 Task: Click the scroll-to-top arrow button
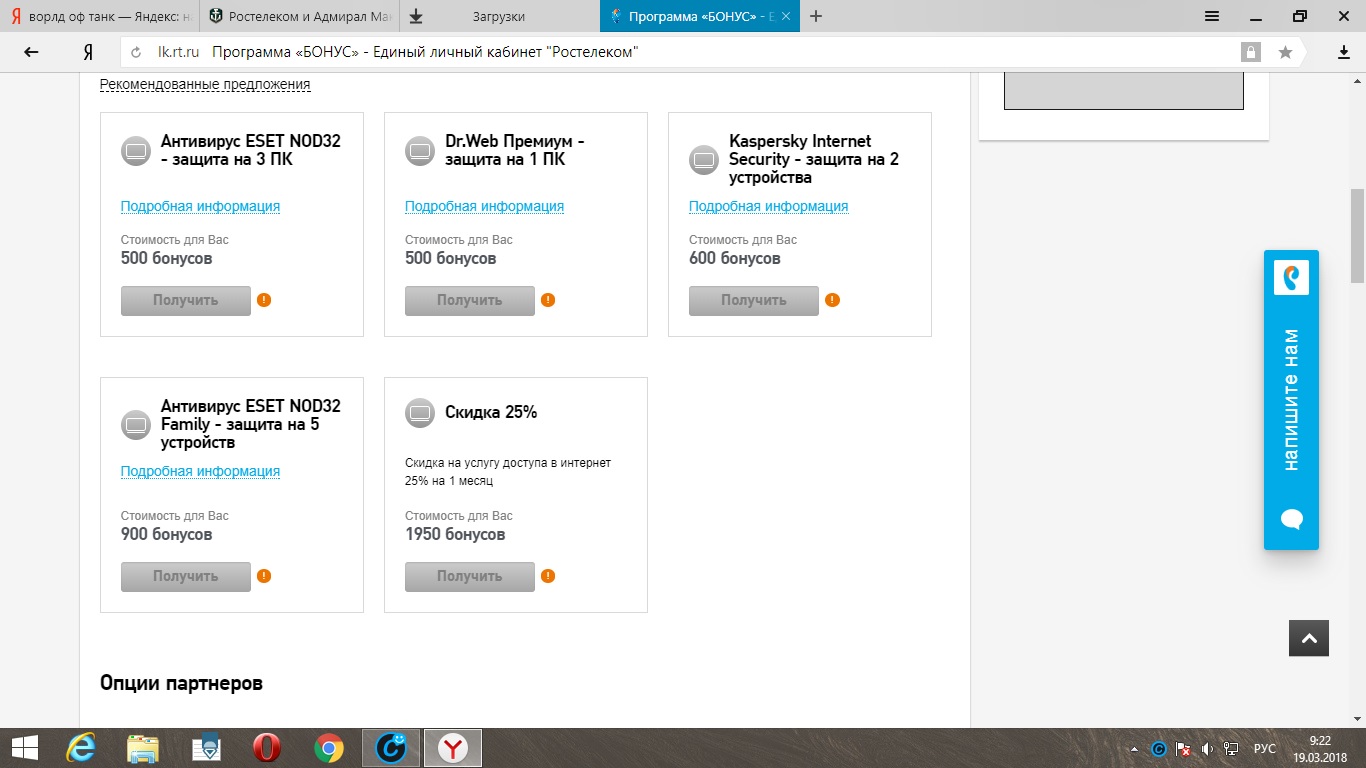point(1309,637)
